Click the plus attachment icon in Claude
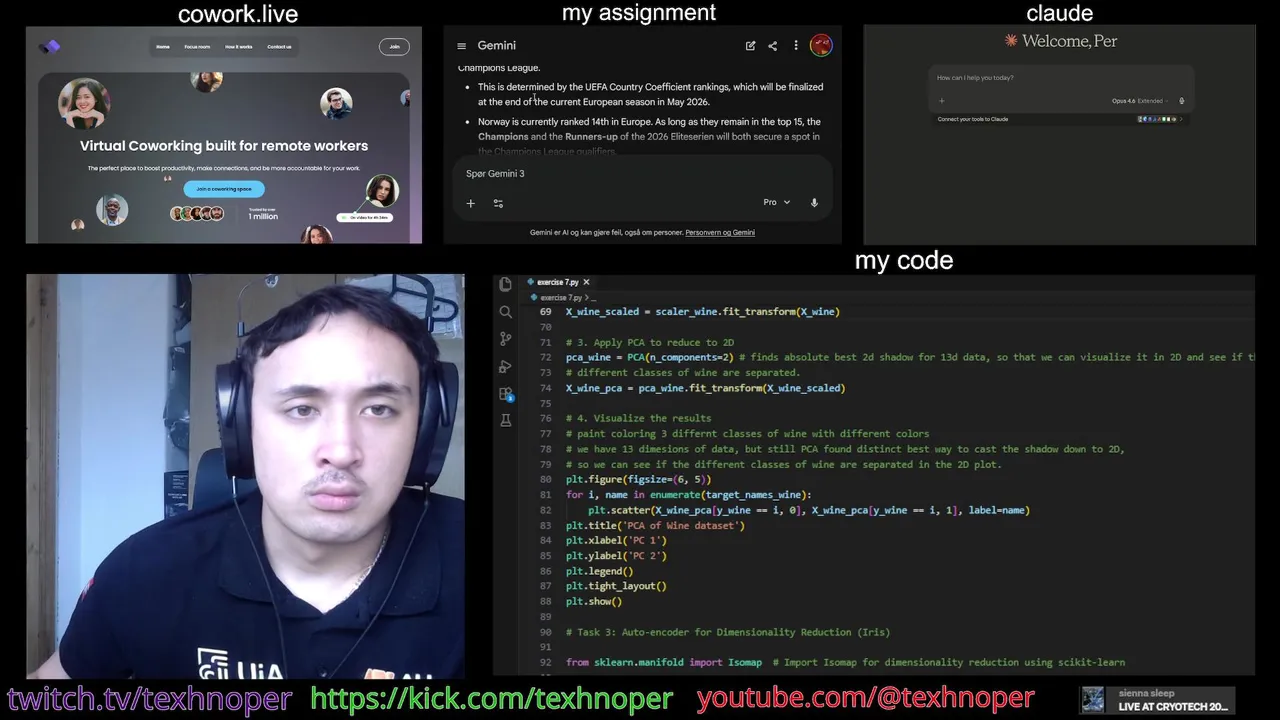The width and height of the screenshot is (1280, 720). pyautogui.click(x=941, y=101)
